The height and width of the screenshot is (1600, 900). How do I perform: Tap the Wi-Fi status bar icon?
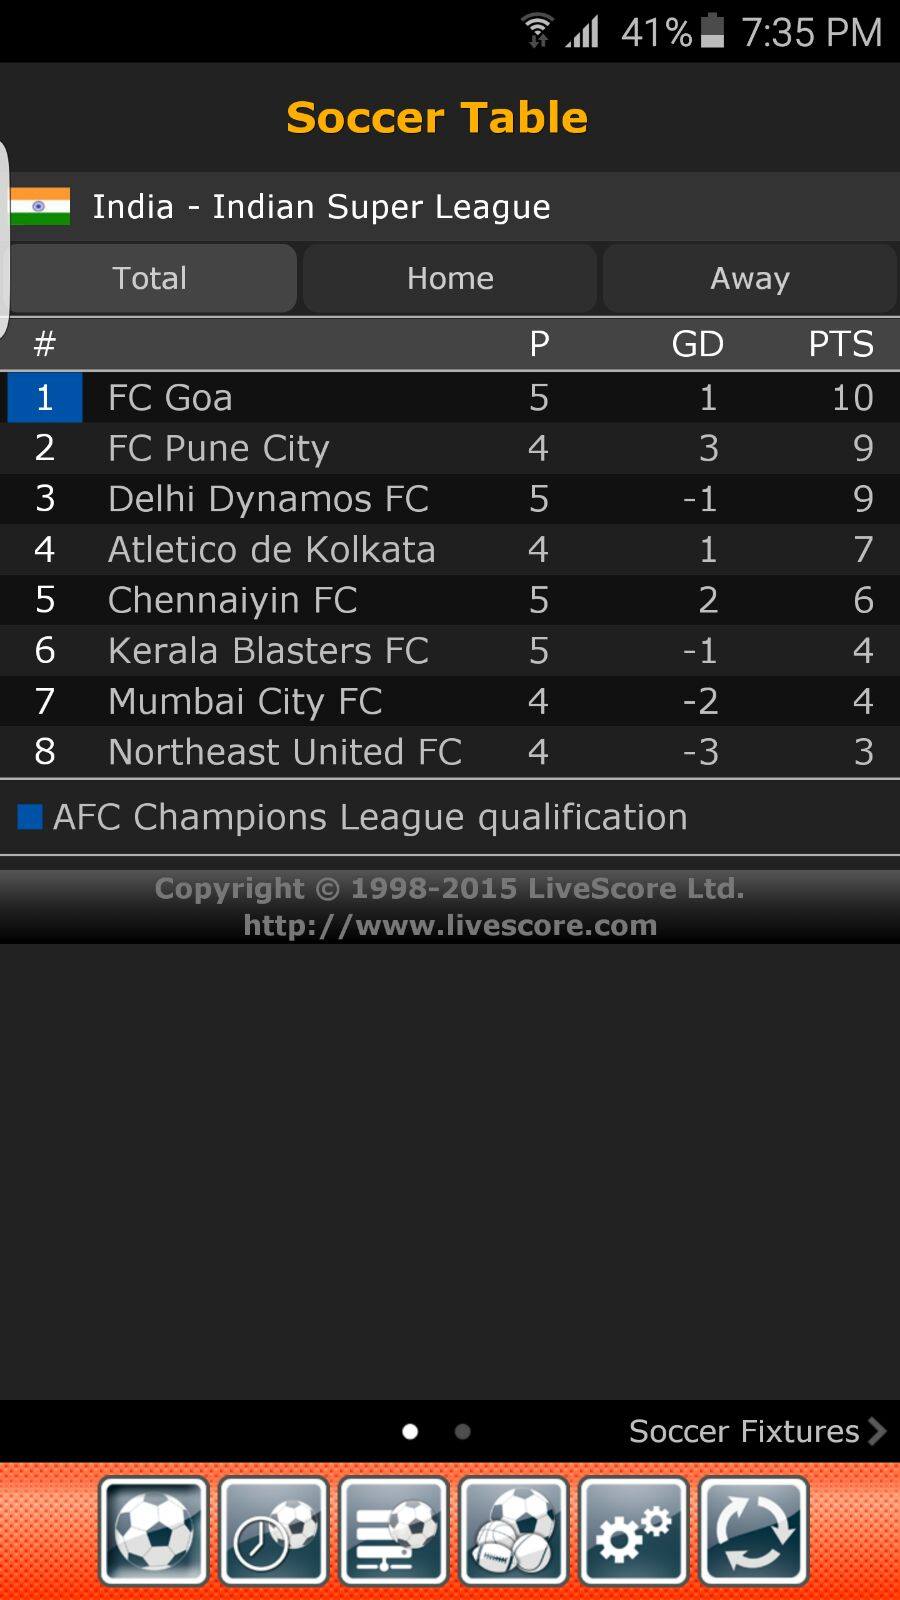tap(538, 31)
